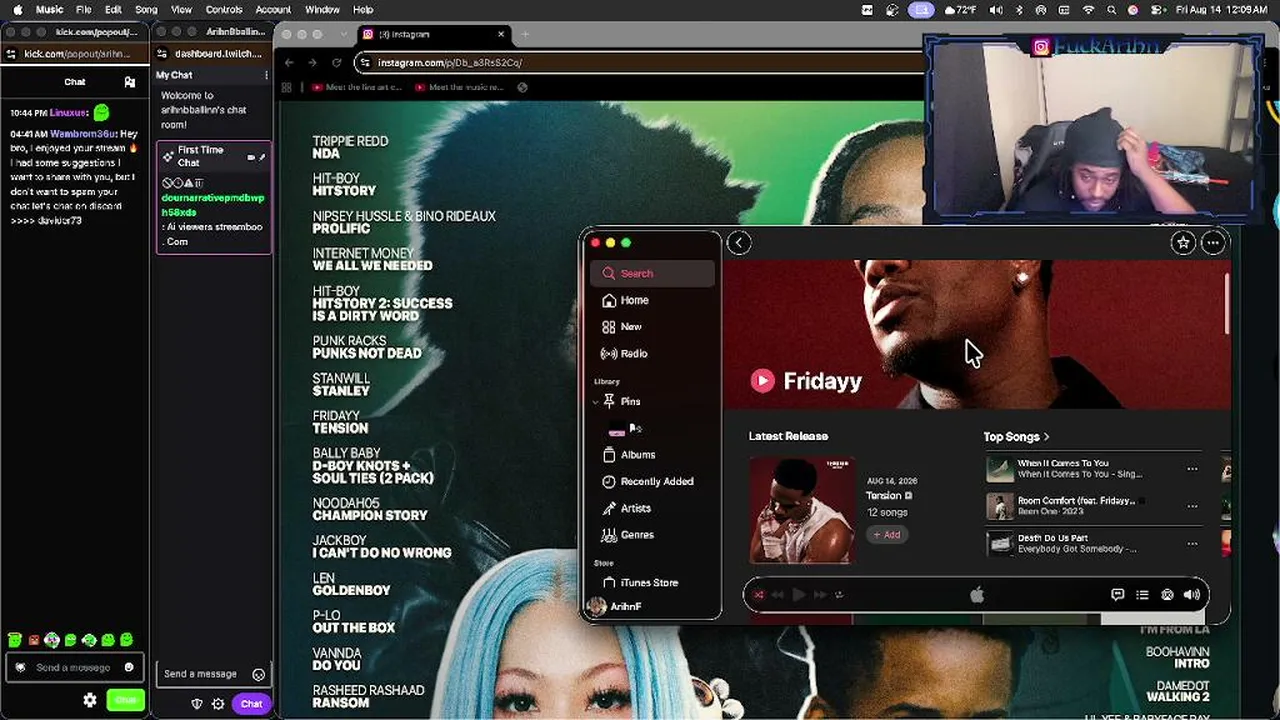Send message with purple Twitch Chat button
Screen dimensions: 1280x720
[251, 704]
